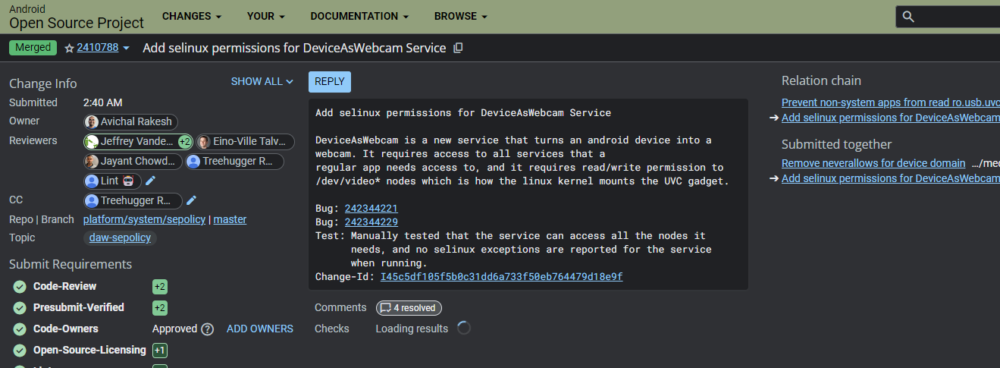Click the search magnifier icon
This screenshot has width=1000, height=368.
tap(909, 17)
